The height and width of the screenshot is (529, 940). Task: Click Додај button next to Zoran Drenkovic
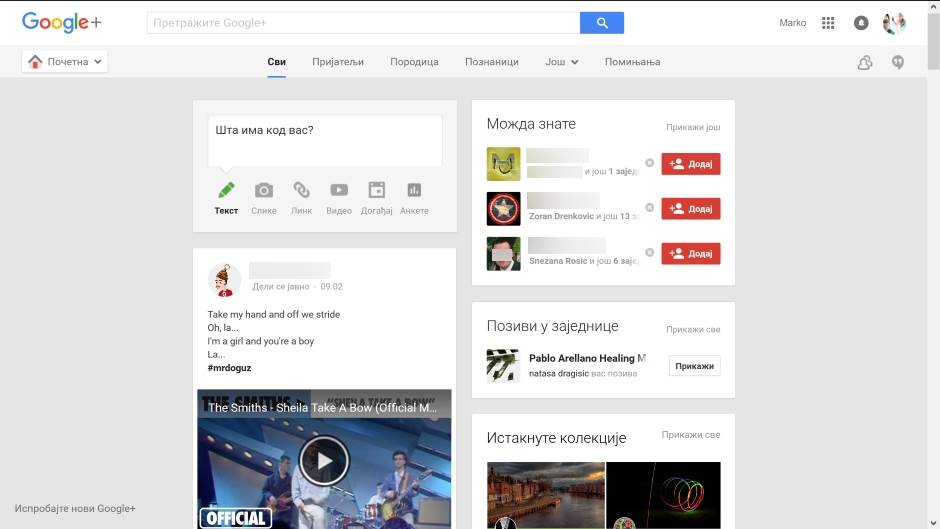[691, 209]
